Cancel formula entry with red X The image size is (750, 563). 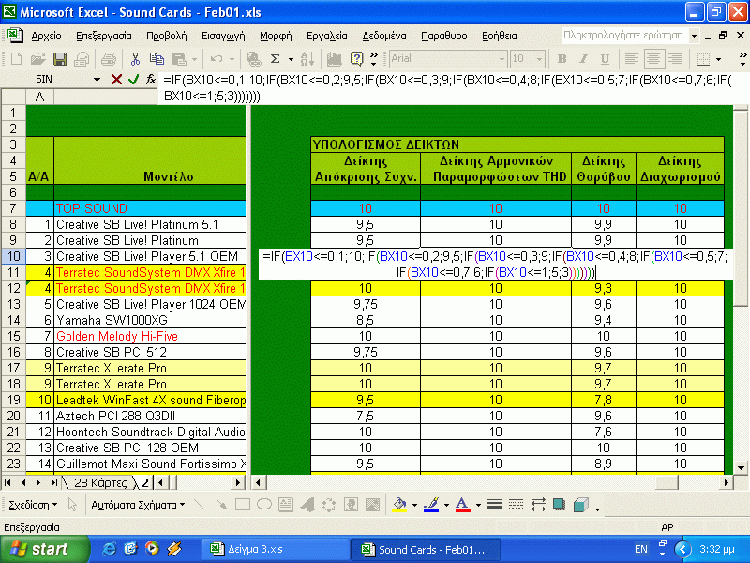click(x=116, y=79)
